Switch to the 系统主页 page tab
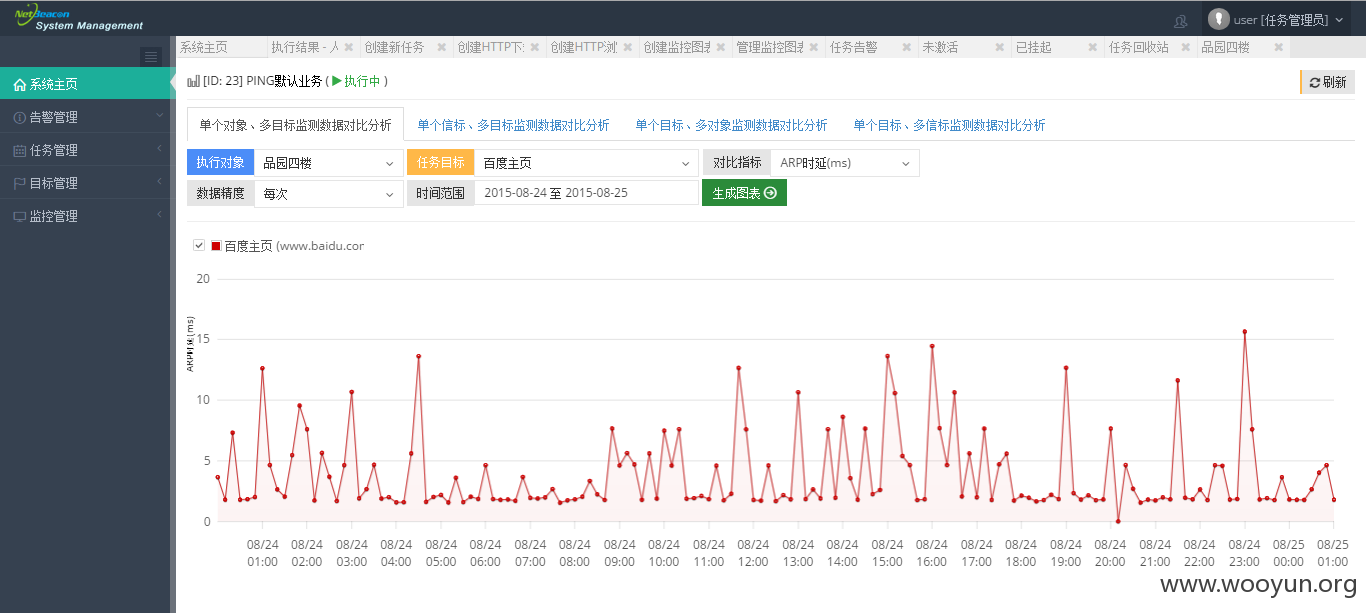1366x613 pixels. (x=203, y=47)
